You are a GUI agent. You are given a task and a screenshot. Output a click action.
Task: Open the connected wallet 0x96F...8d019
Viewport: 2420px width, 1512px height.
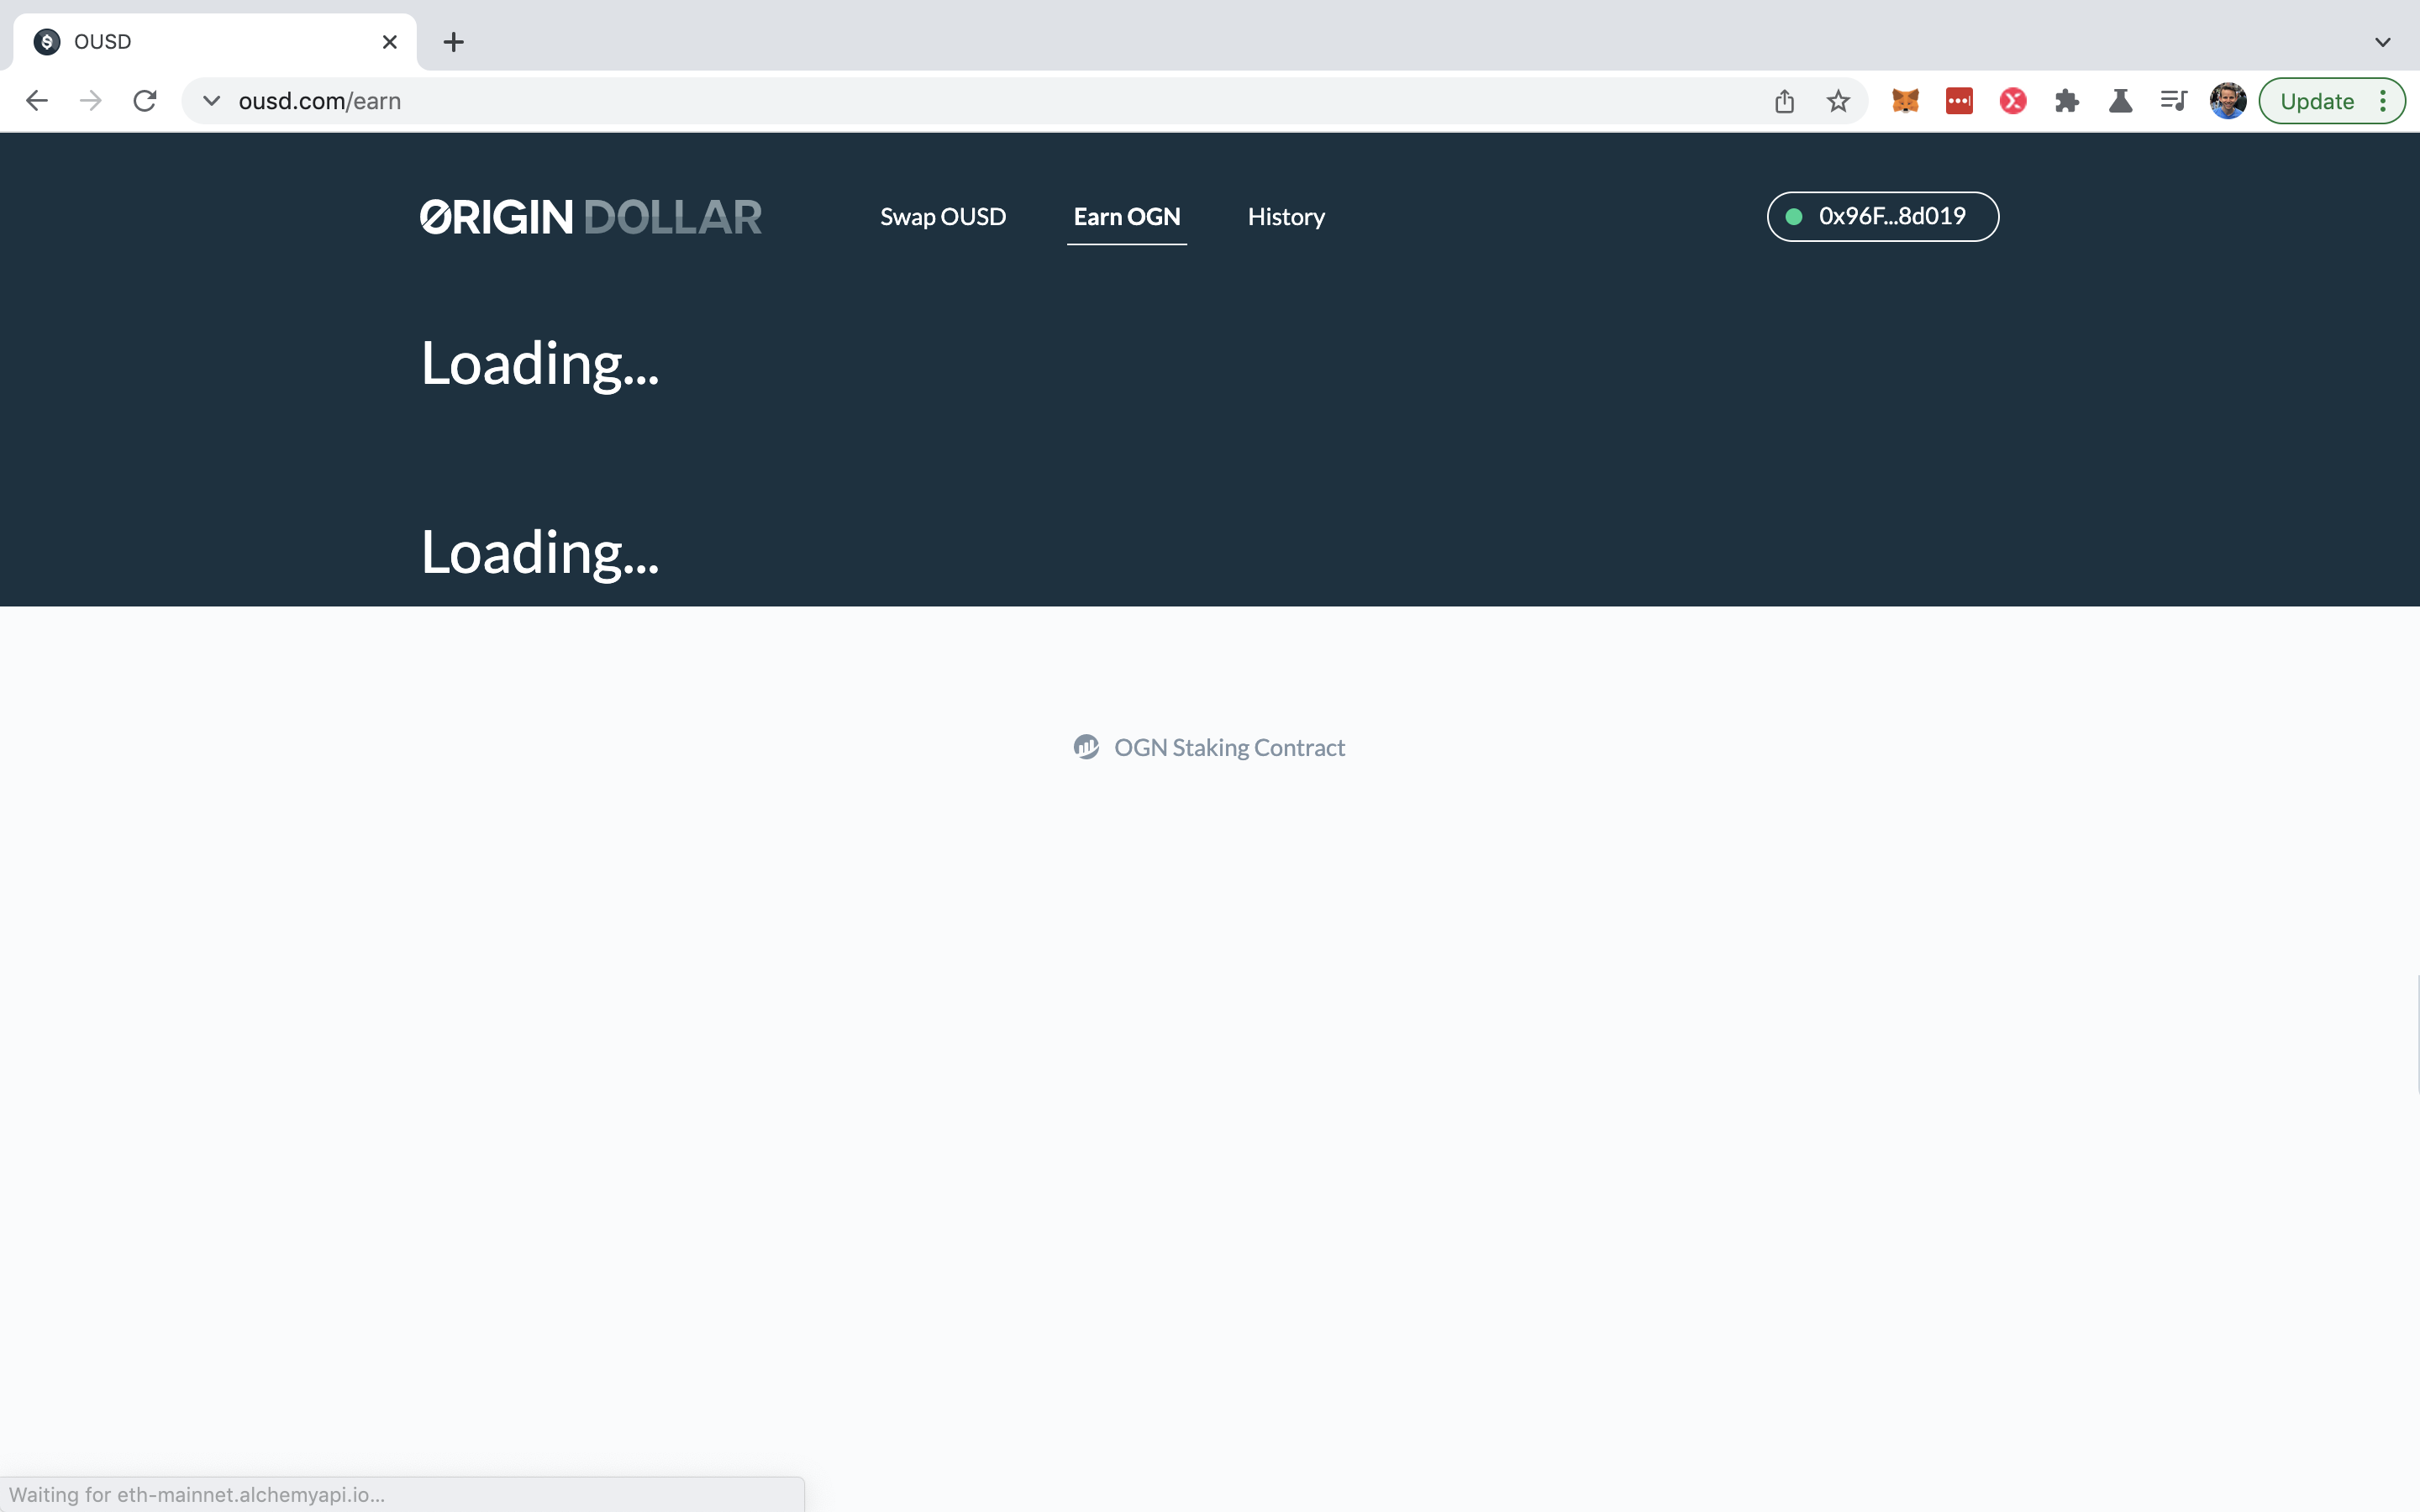(x=1883, y=216)
